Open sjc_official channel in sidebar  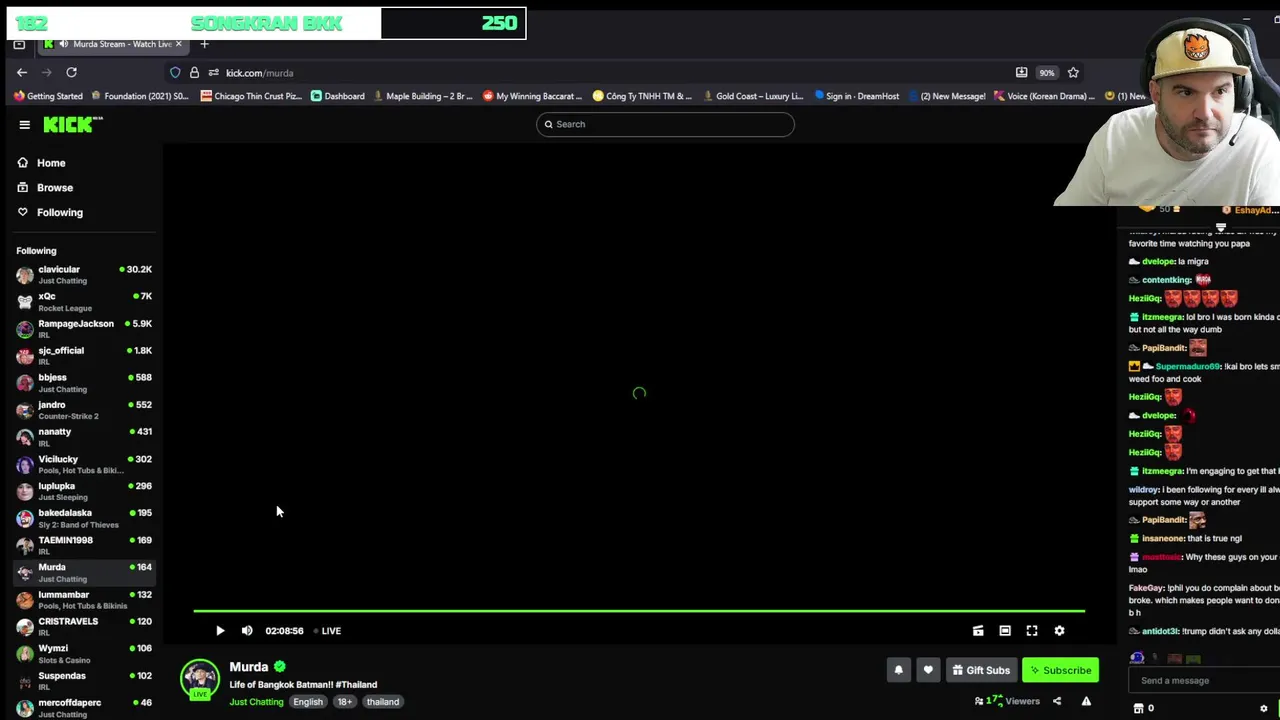(x=85, y=356)
